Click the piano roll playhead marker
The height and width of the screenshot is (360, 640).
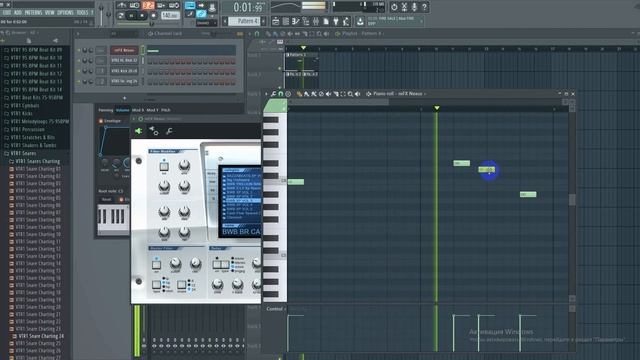point(437,108)
